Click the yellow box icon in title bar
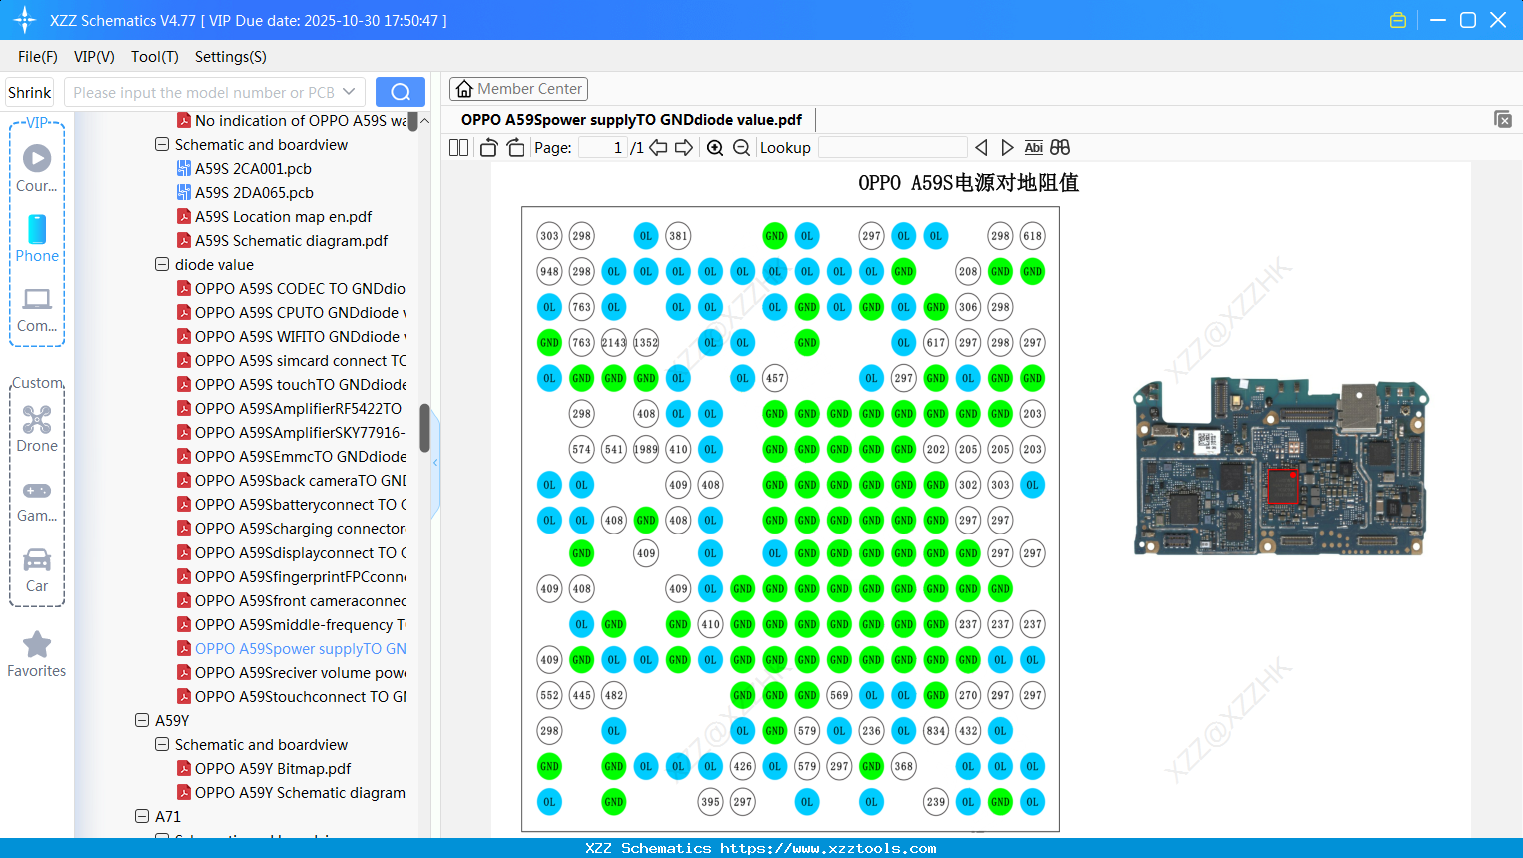This screenshot has width=1523, height=858. tap(1398, 20)
